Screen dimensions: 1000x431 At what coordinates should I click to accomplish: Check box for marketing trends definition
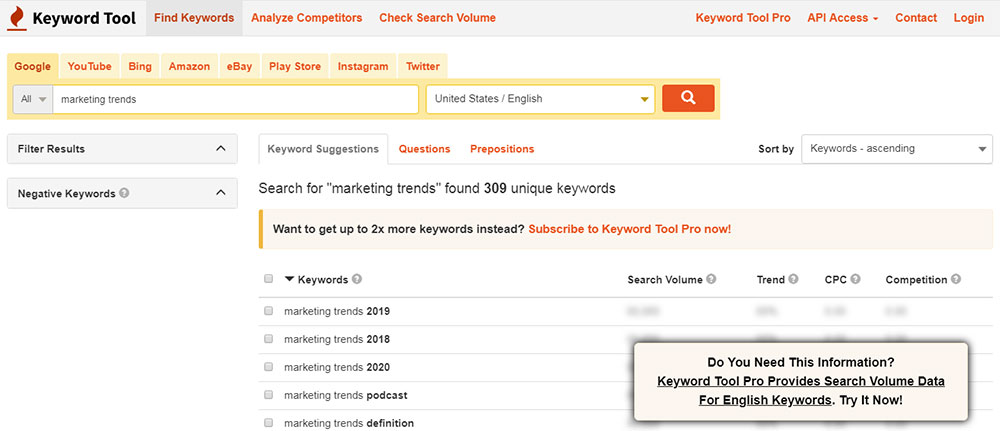[268, 422]
